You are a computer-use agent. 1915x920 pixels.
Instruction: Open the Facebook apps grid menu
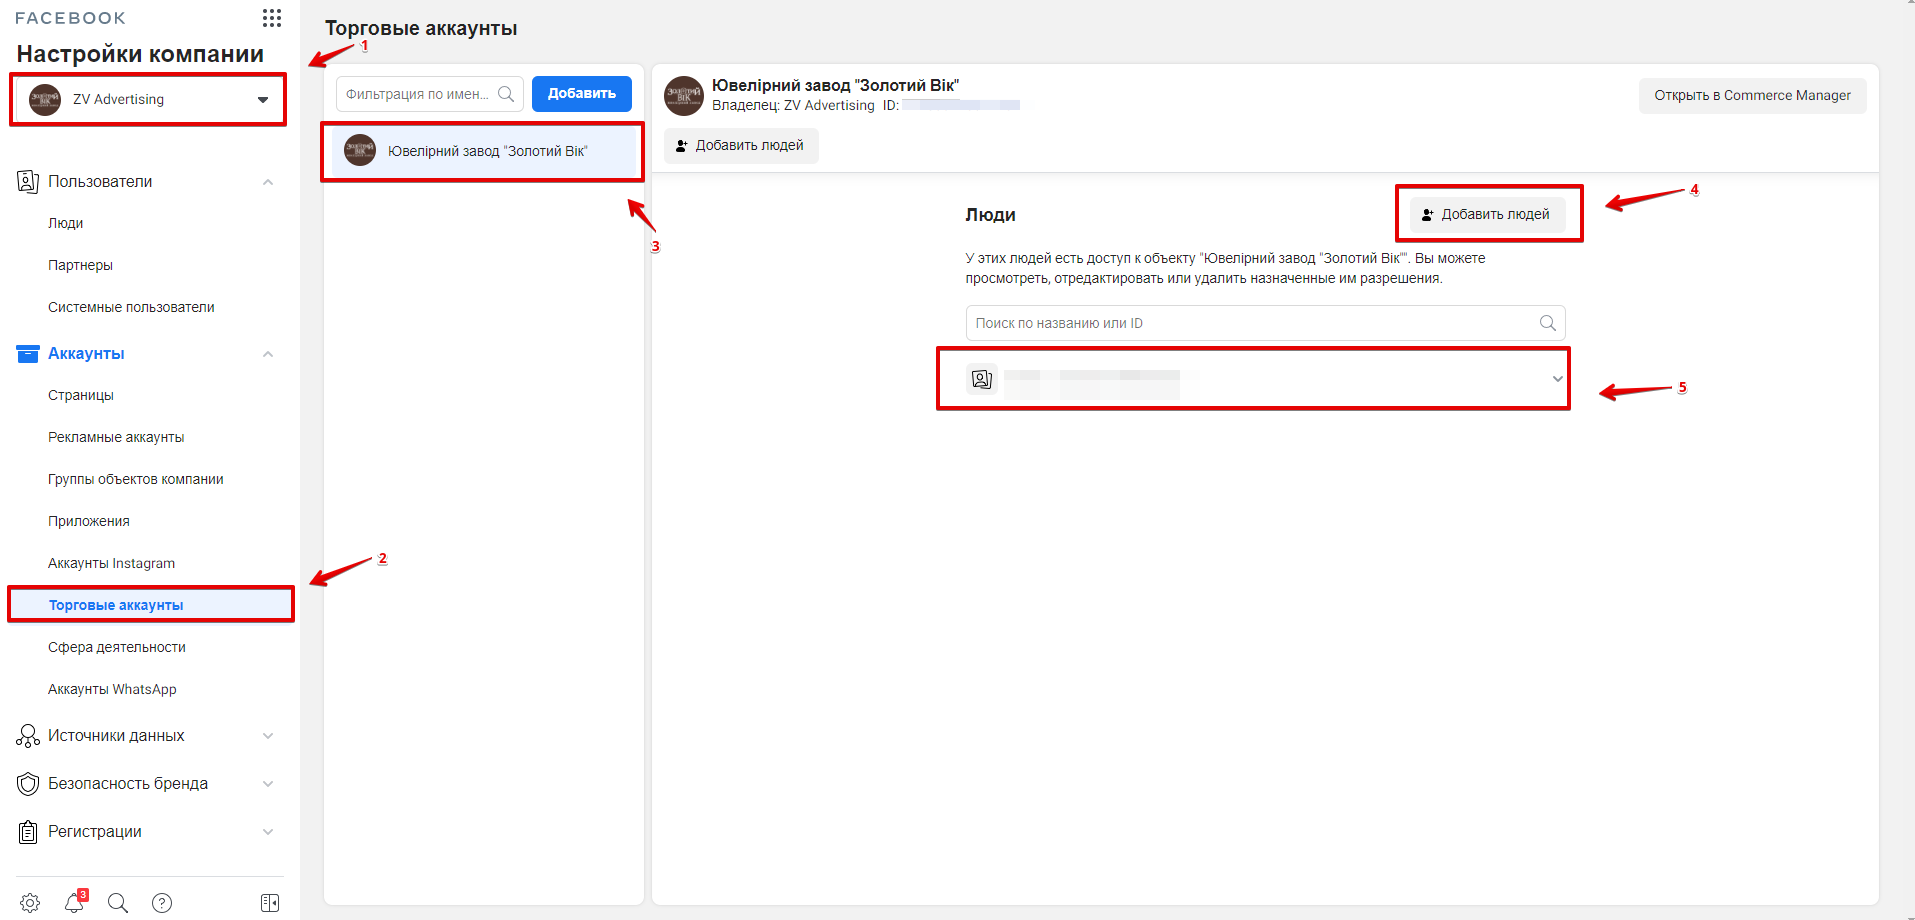(271, 18)
